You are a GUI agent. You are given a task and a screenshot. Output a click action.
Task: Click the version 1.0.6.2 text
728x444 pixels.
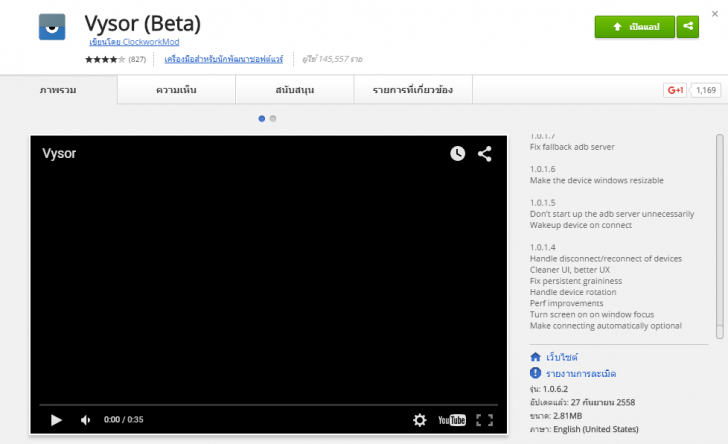tap(555, 389)
